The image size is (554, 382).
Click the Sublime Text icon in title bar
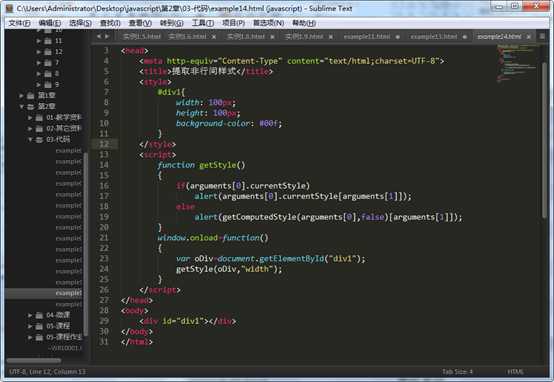9,8
